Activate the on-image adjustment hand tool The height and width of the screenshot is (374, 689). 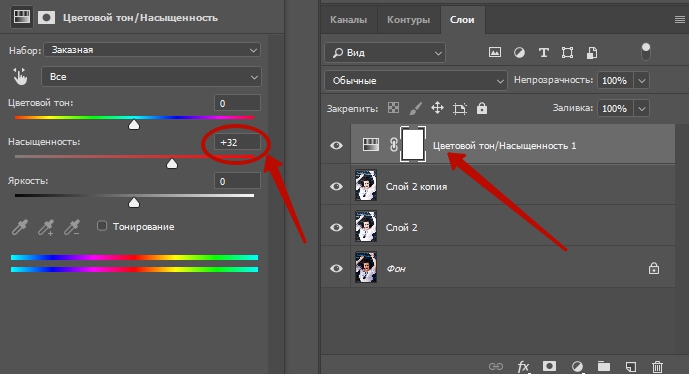20,76
